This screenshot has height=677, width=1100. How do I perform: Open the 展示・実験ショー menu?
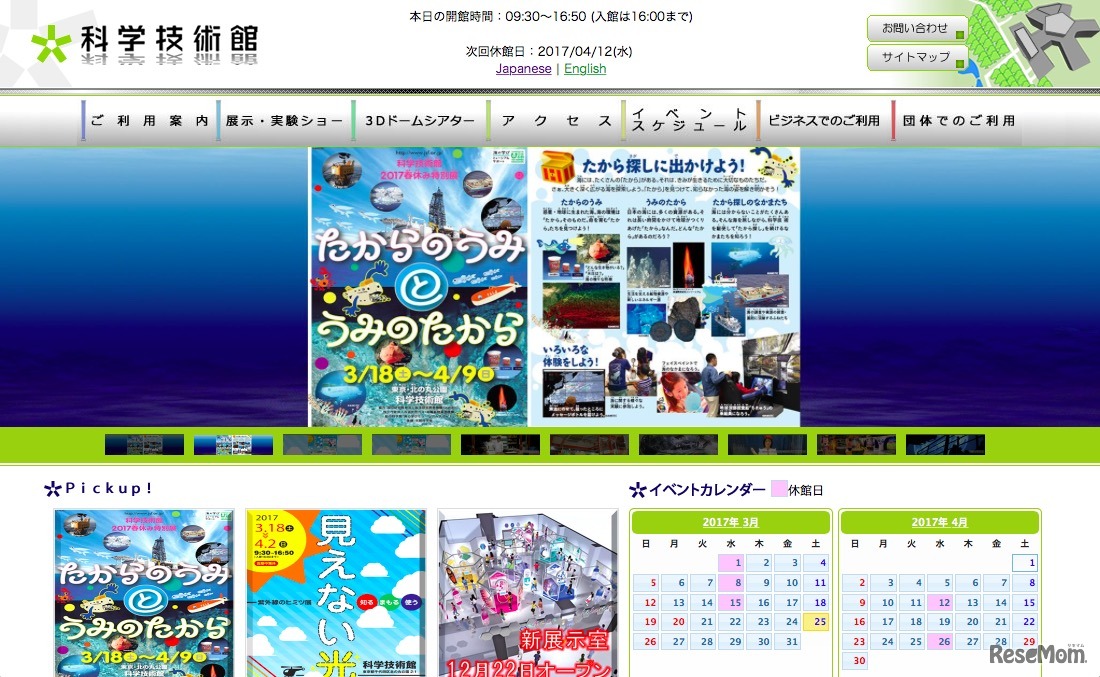pos(283,121)
